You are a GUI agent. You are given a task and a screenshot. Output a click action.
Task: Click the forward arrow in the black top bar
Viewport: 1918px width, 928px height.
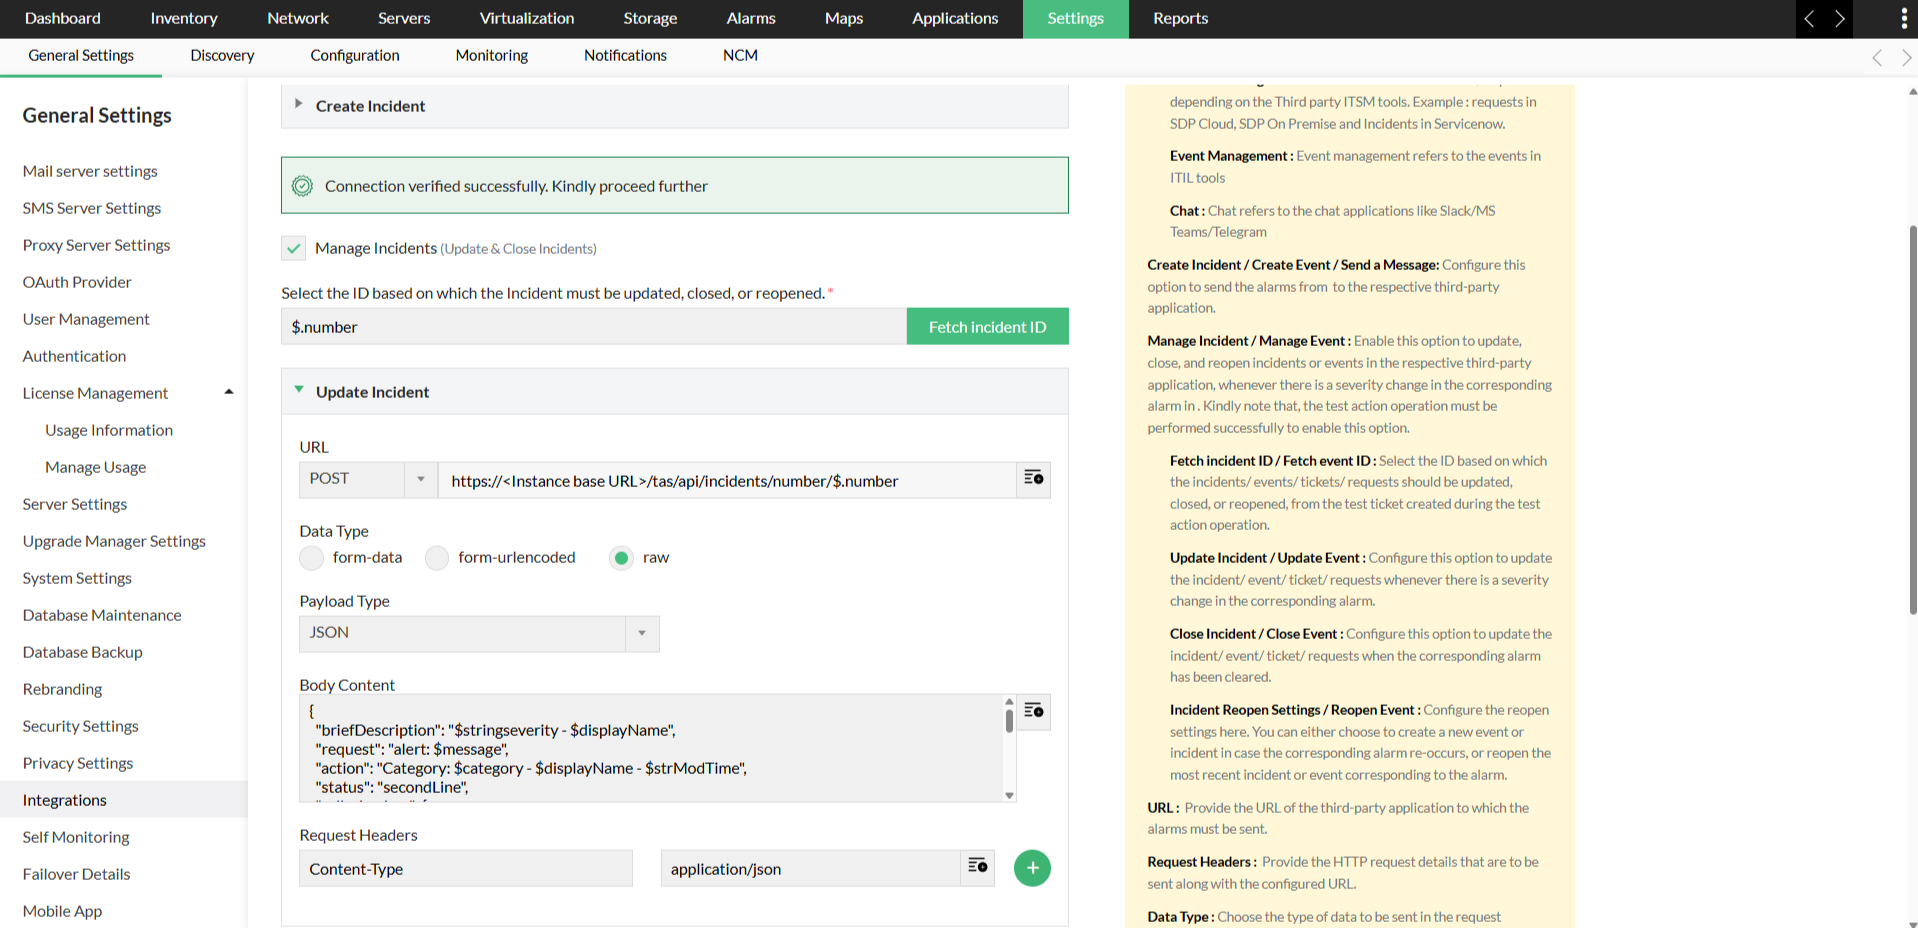click(x=1840, y=18)
